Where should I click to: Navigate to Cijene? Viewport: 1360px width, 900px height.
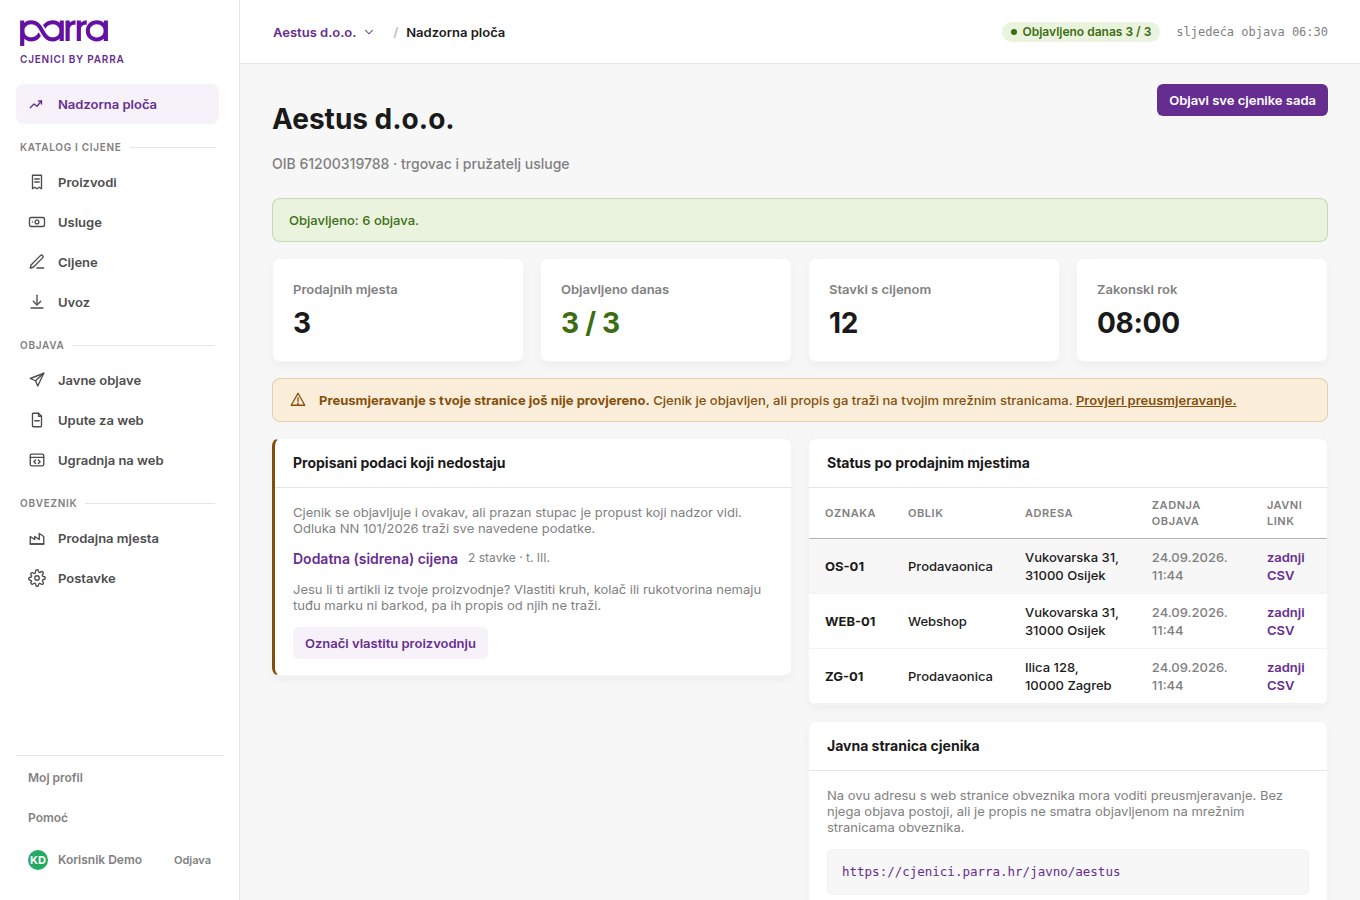pos(117,262)
